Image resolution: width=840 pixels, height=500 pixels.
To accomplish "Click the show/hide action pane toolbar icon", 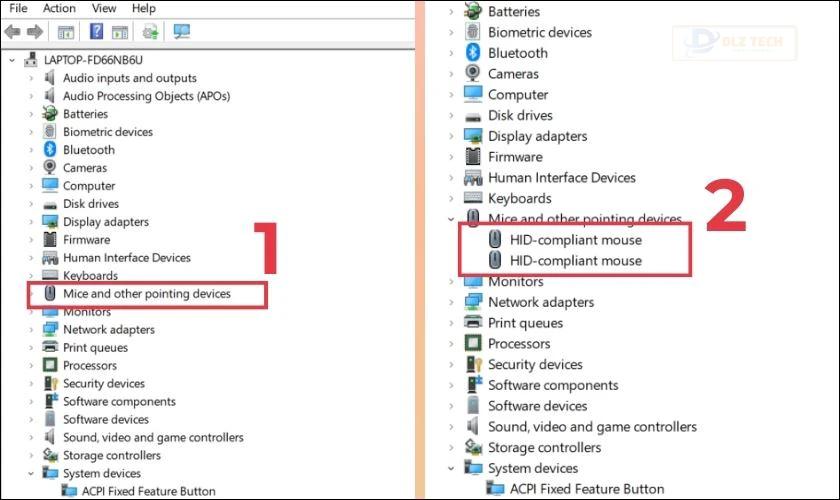I will pyautogui.click(x=119, y=32).
